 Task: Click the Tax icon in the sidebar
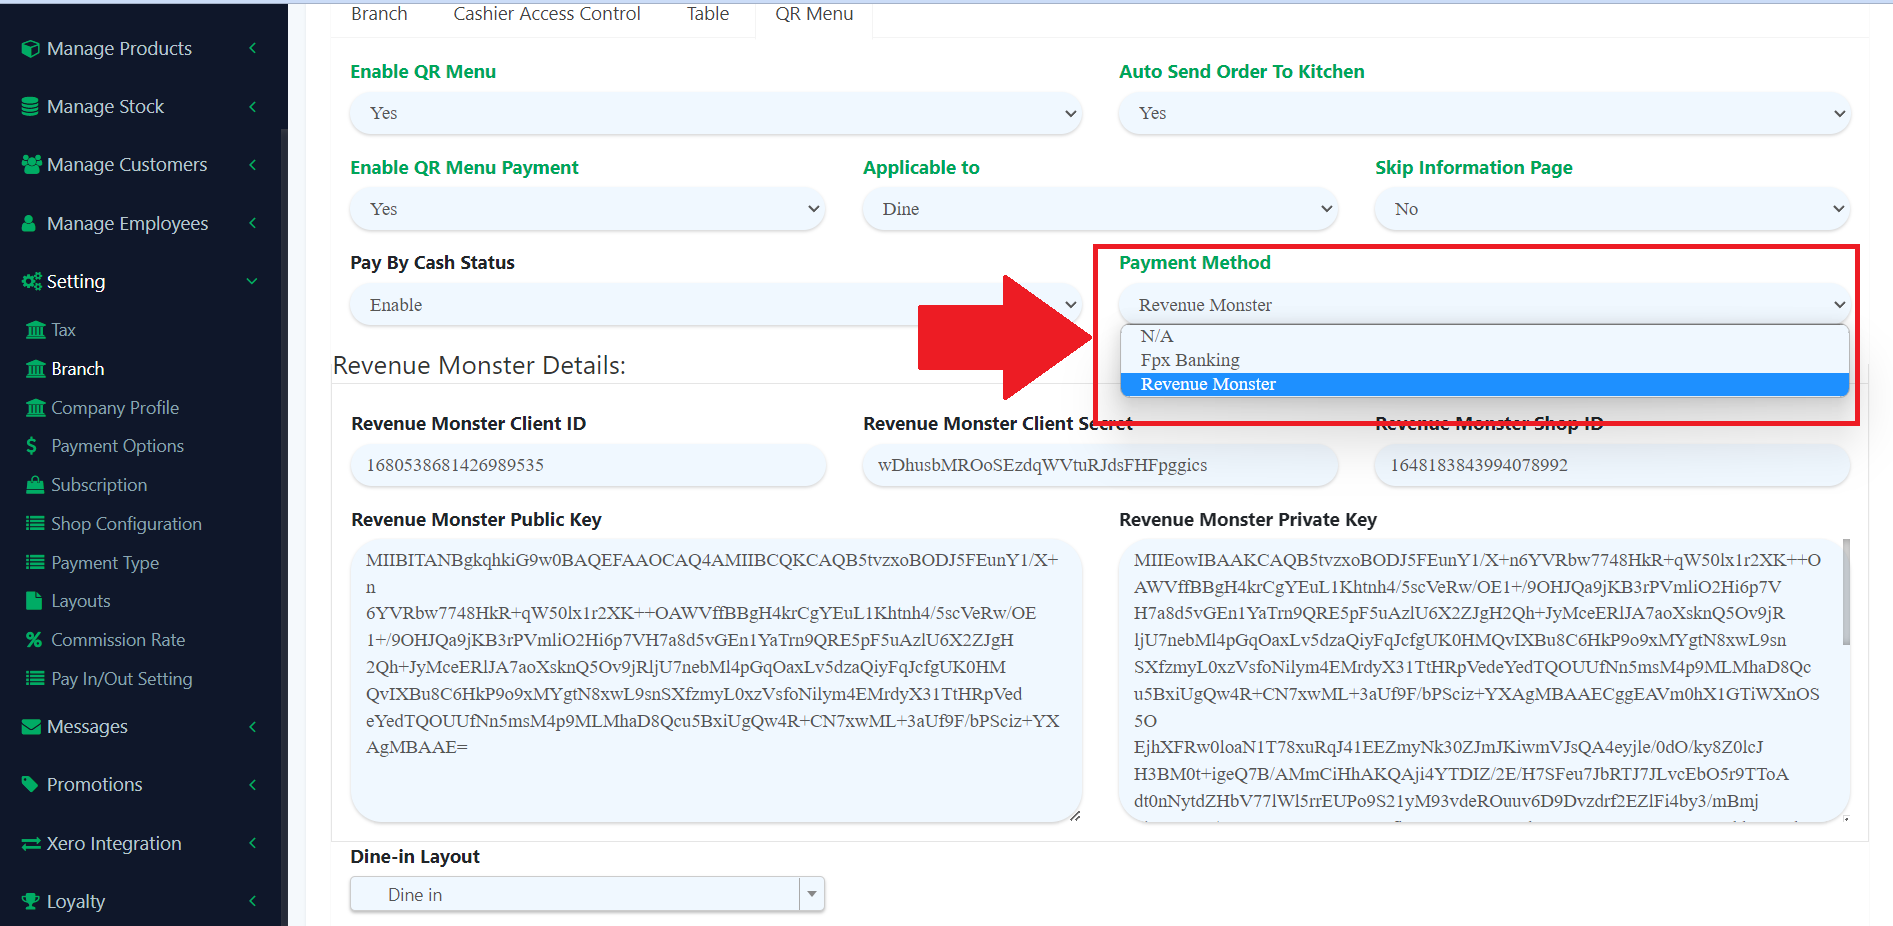pyautogui.click(x=36, y=329)
